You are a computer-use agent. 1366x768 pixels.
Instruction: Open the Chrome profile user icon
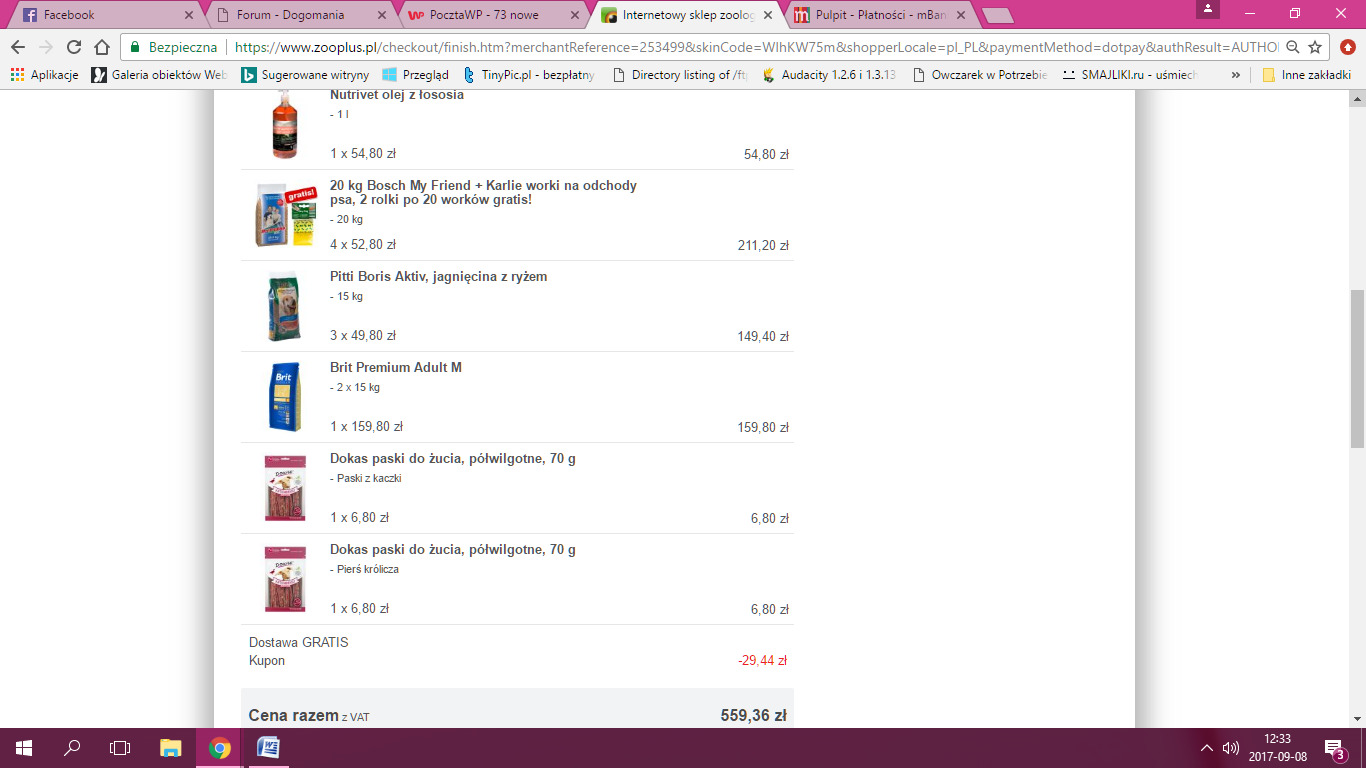pyautogui.click(x=1208, y=9)
